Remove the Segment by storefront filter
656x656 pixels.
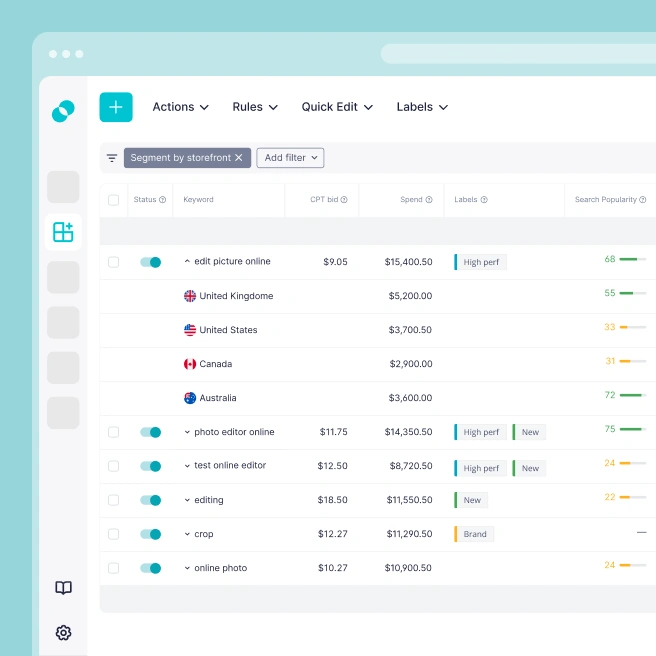[239, 158]
